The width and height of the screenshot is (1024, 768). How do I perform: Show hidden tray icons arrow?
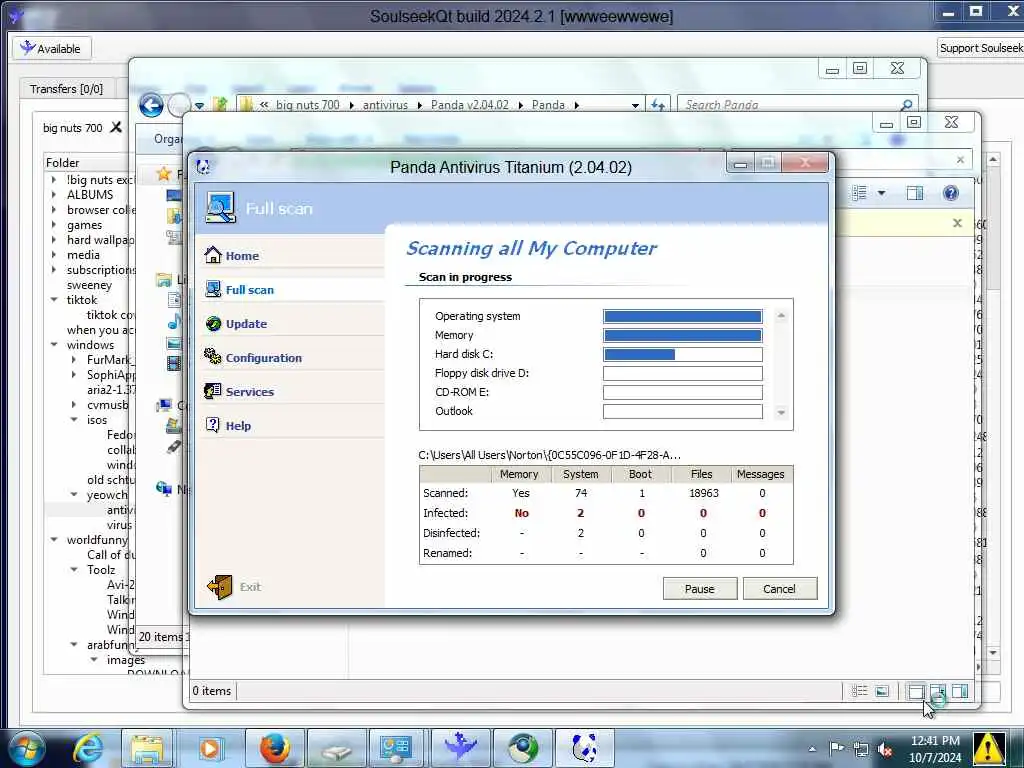812,749
